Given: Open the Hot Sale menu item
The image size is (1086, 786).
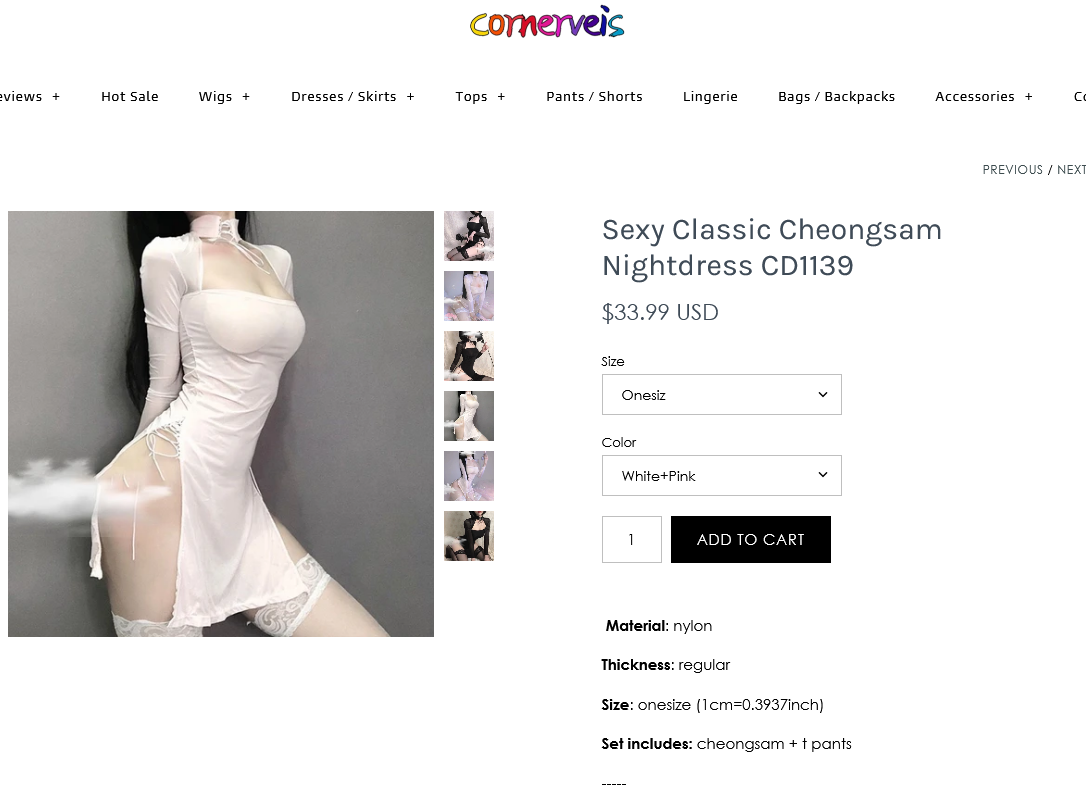Looking at the screenshot, I should [x=130, y=96].
